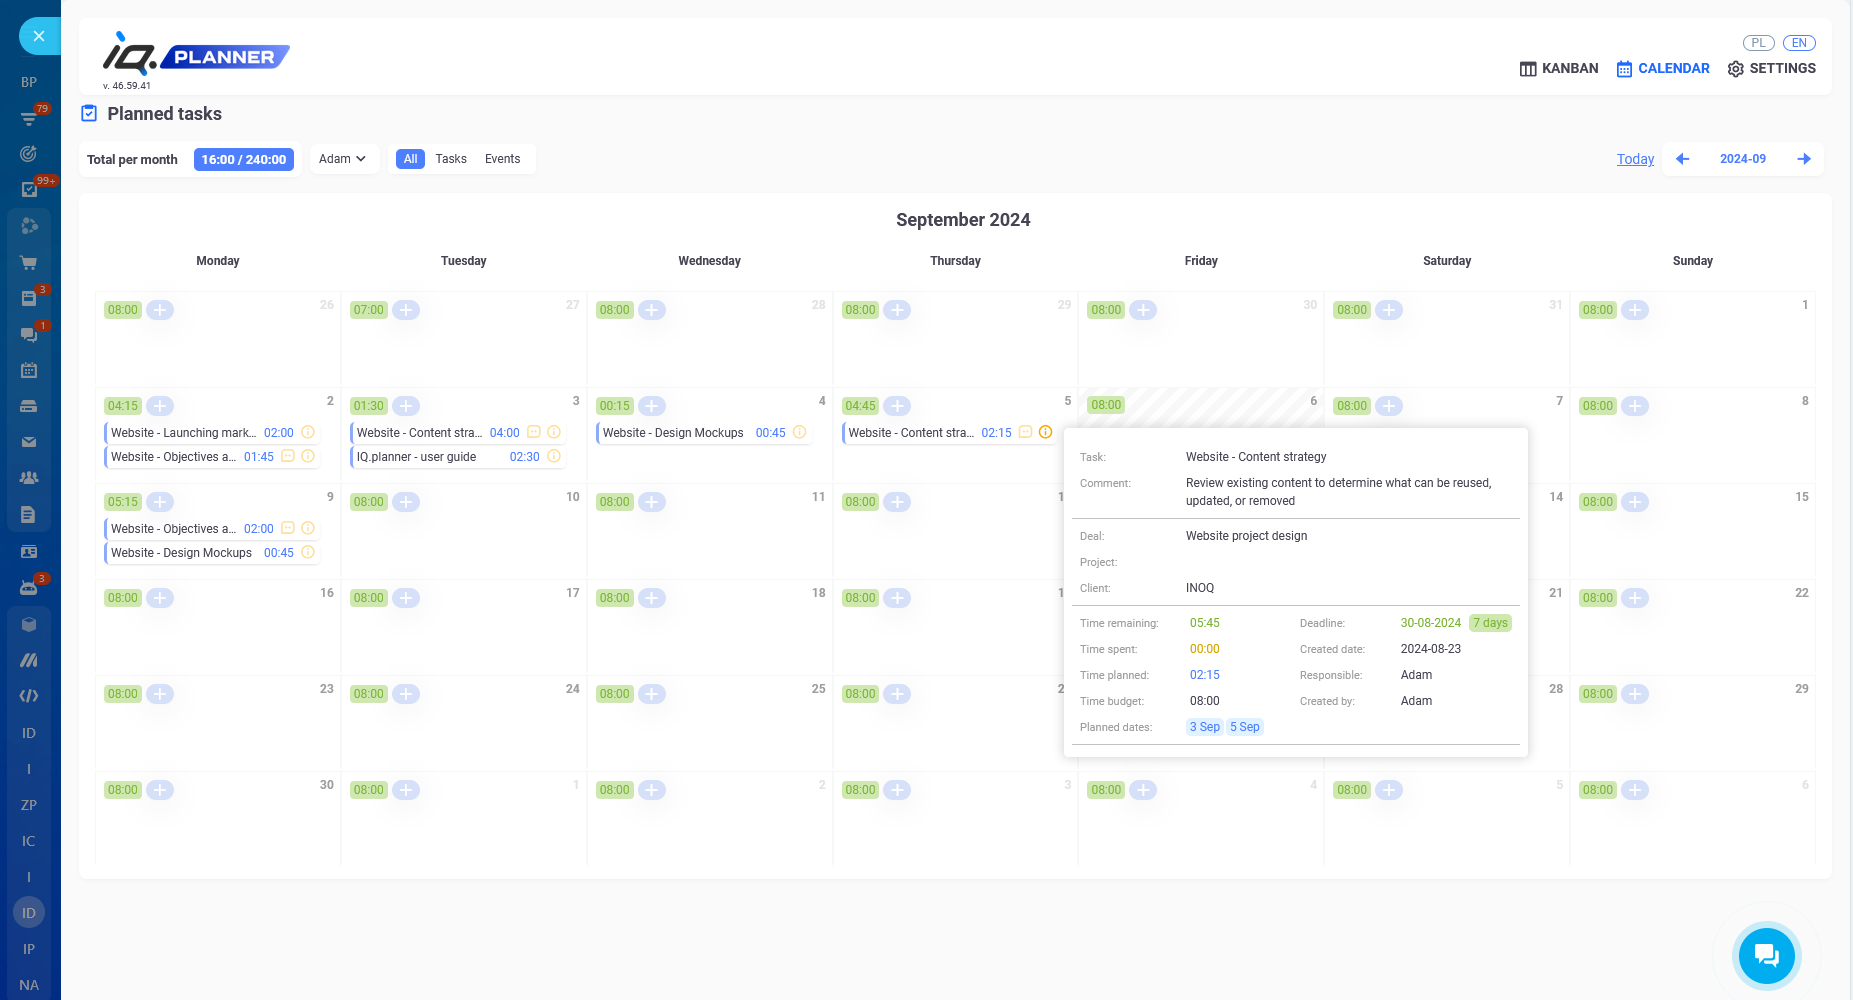Viewport: 1853px width, 1000px height.
Task: Click the 16:00 / 240:00 monthly total badge
Action: (x=244, y=158)
